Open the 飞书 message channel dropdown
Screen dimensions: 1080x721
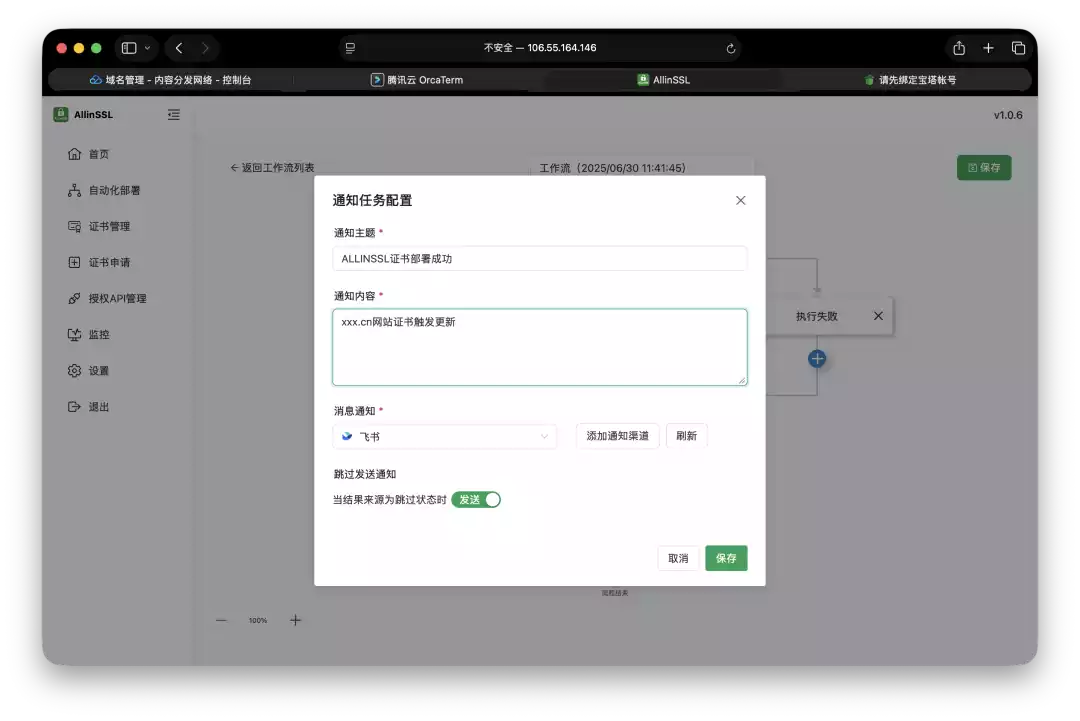click(x=445, y=436)
